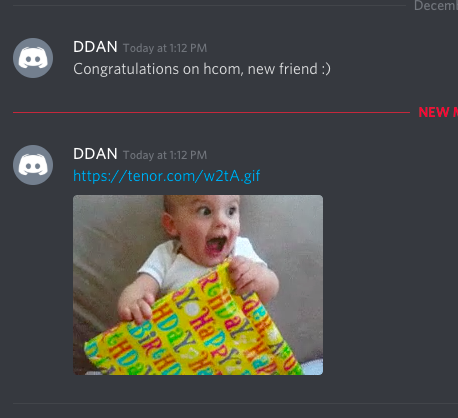Click the "Congratulations on hcom" message text
Screen dimensions: 458x418
click(202, 69)
